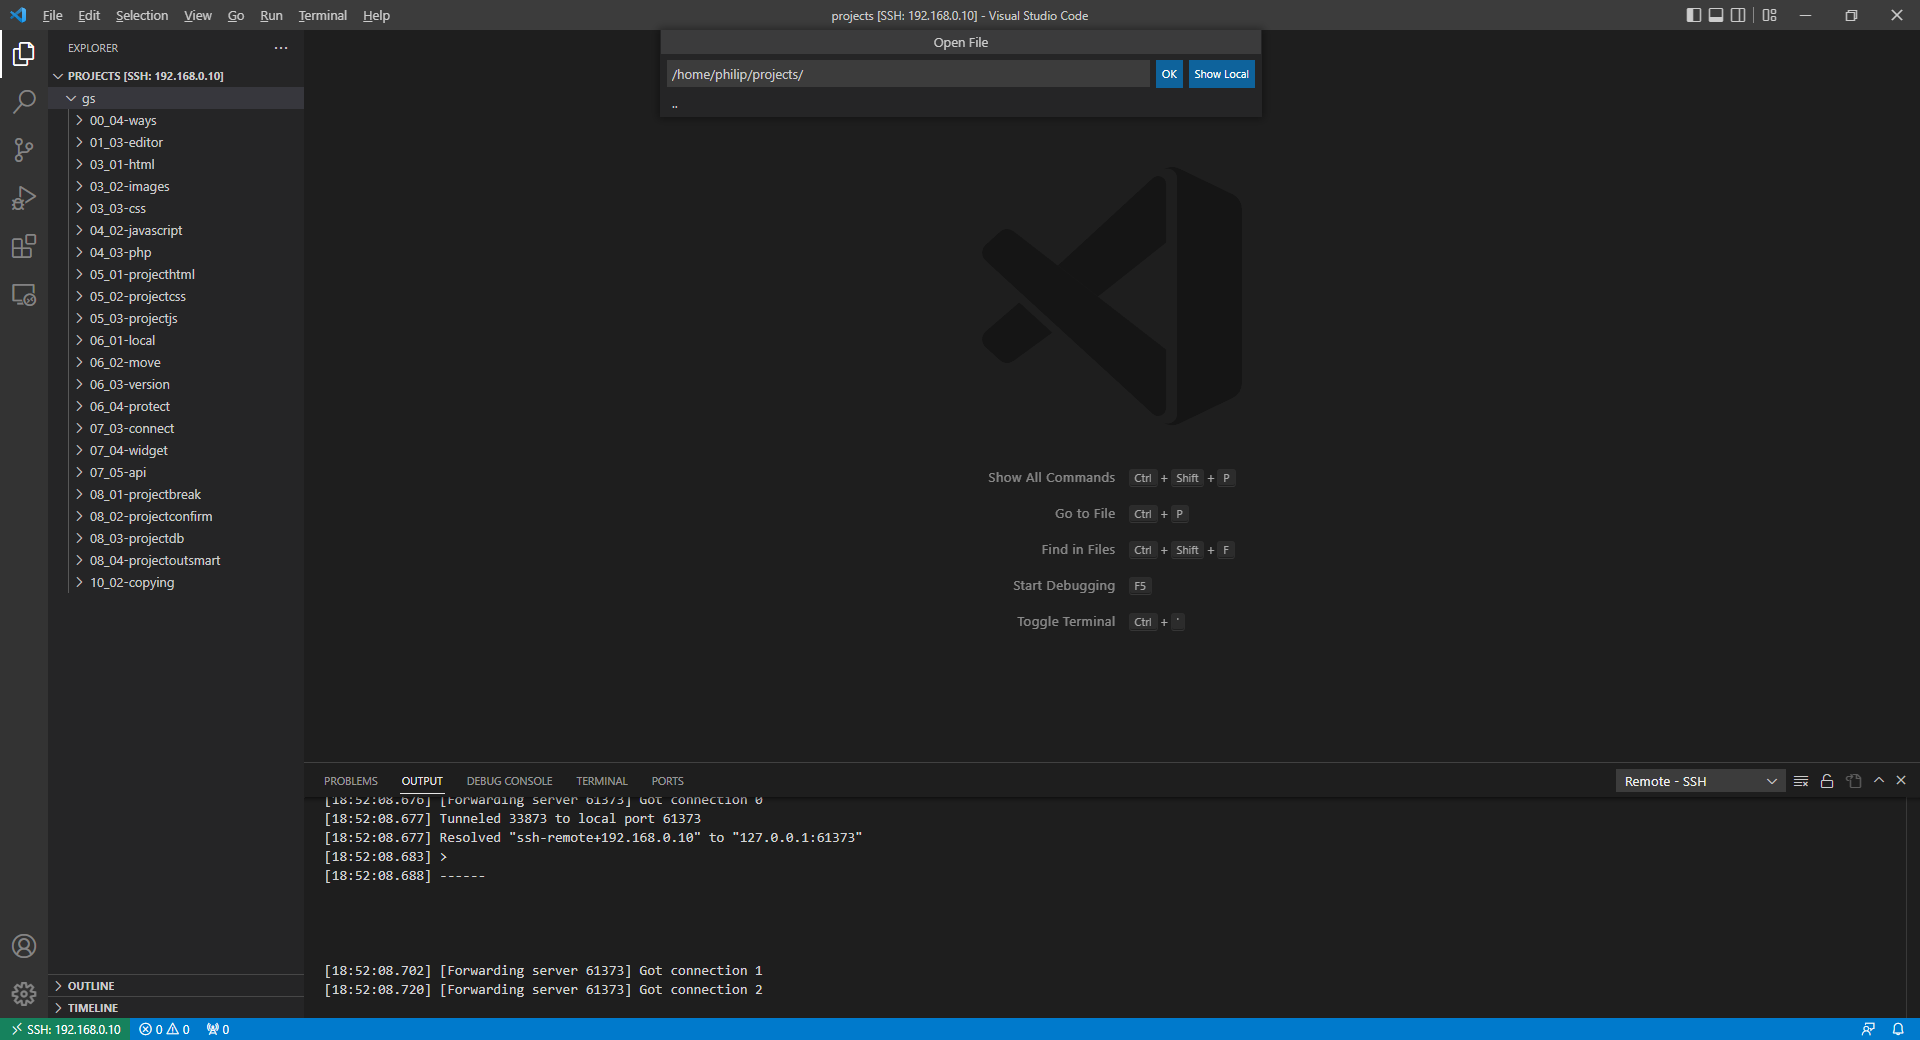Open the Explorer view in activity bar
The image size is (1920, 1040).
coord(24,54)
